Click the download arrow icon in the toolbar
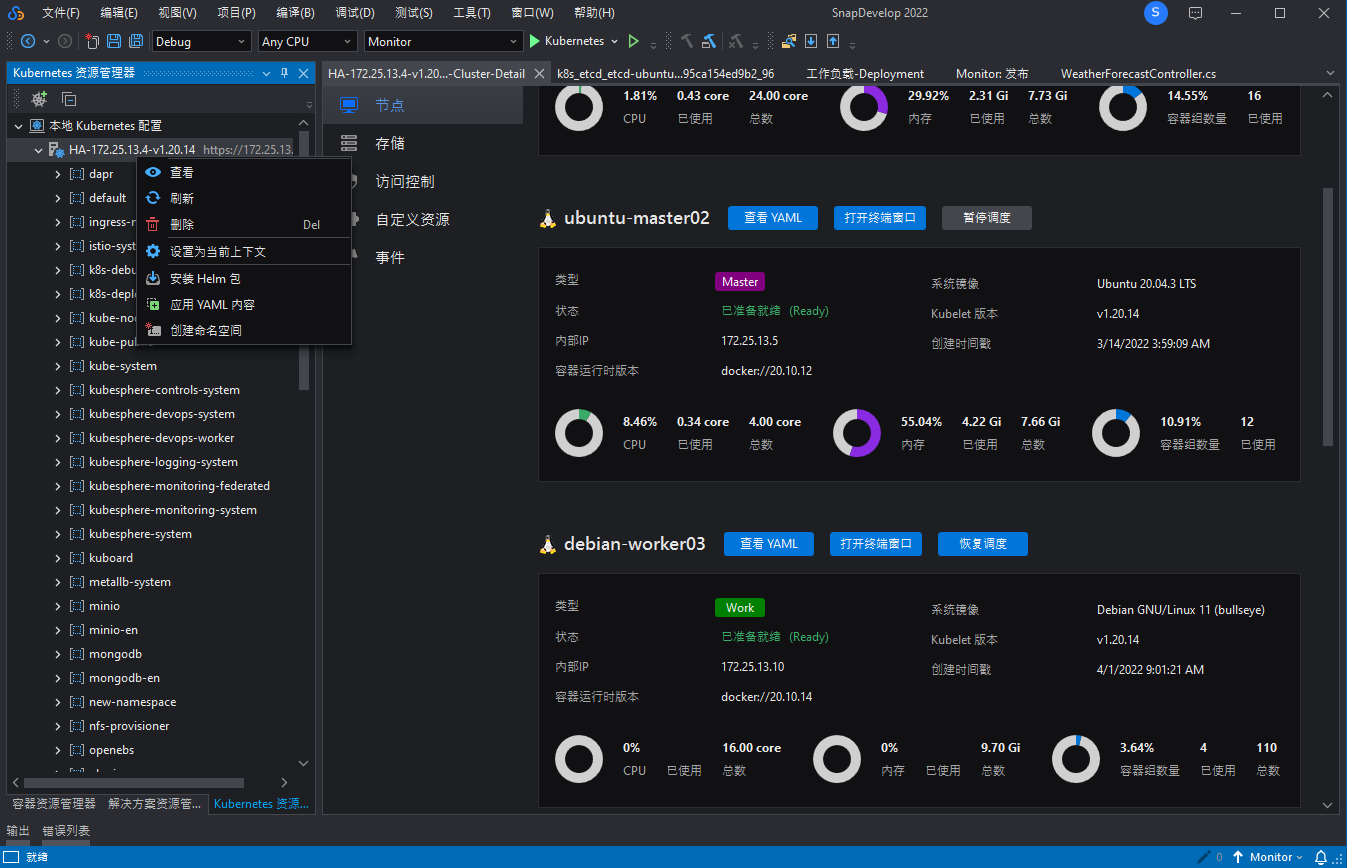The image size is (1347, 868). [811, 41]
